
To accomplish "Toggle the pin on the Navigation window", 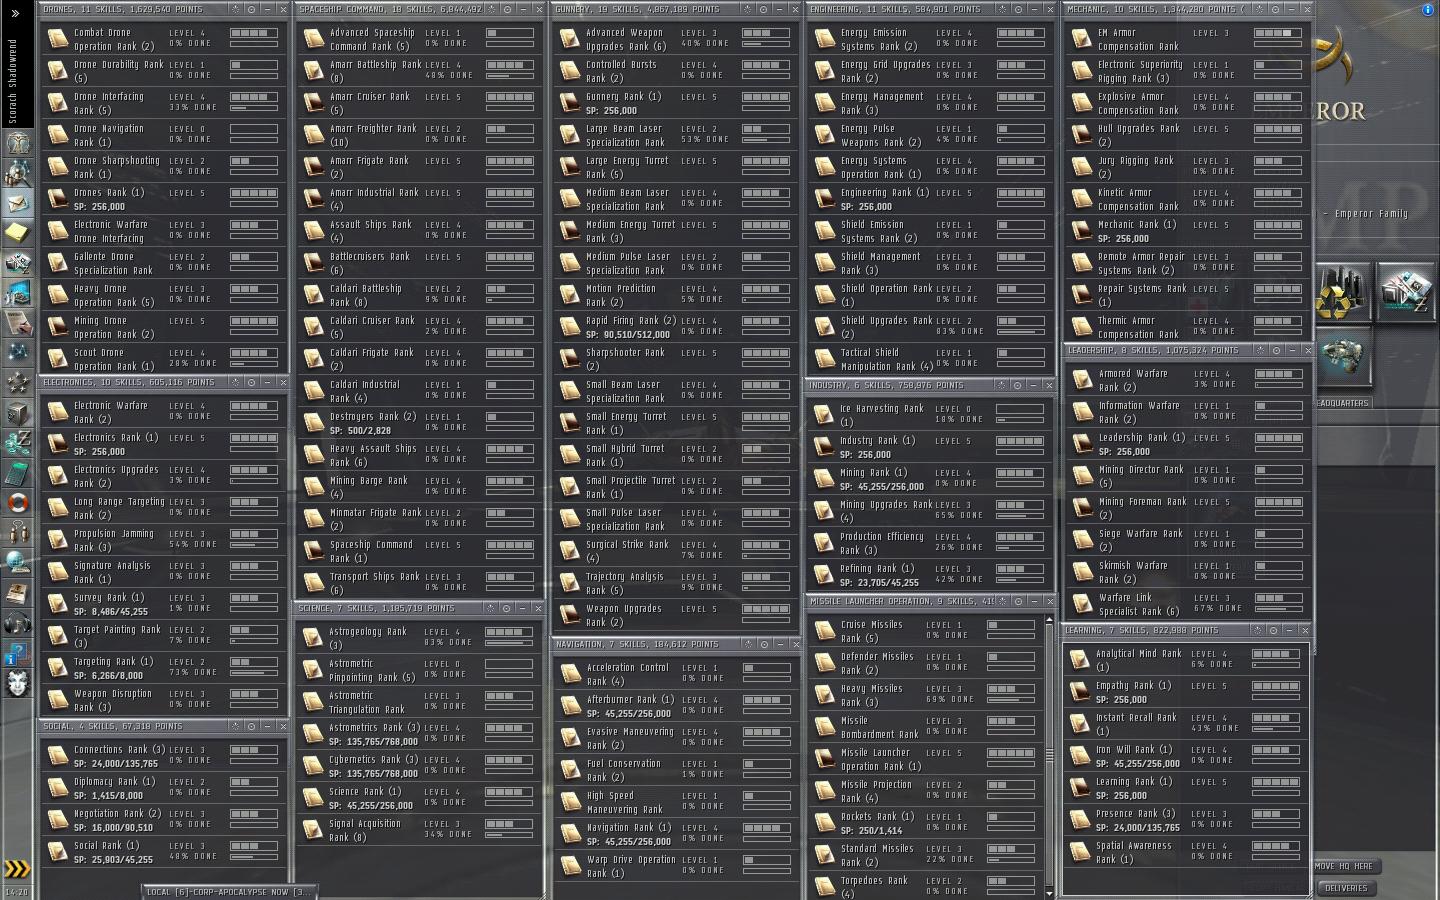I will pos(748,644).
